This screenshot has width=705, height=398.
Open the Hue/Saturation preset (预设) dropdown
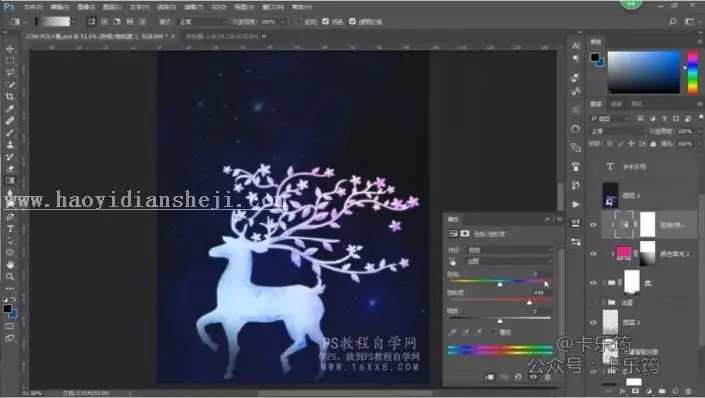coord(510,250)
